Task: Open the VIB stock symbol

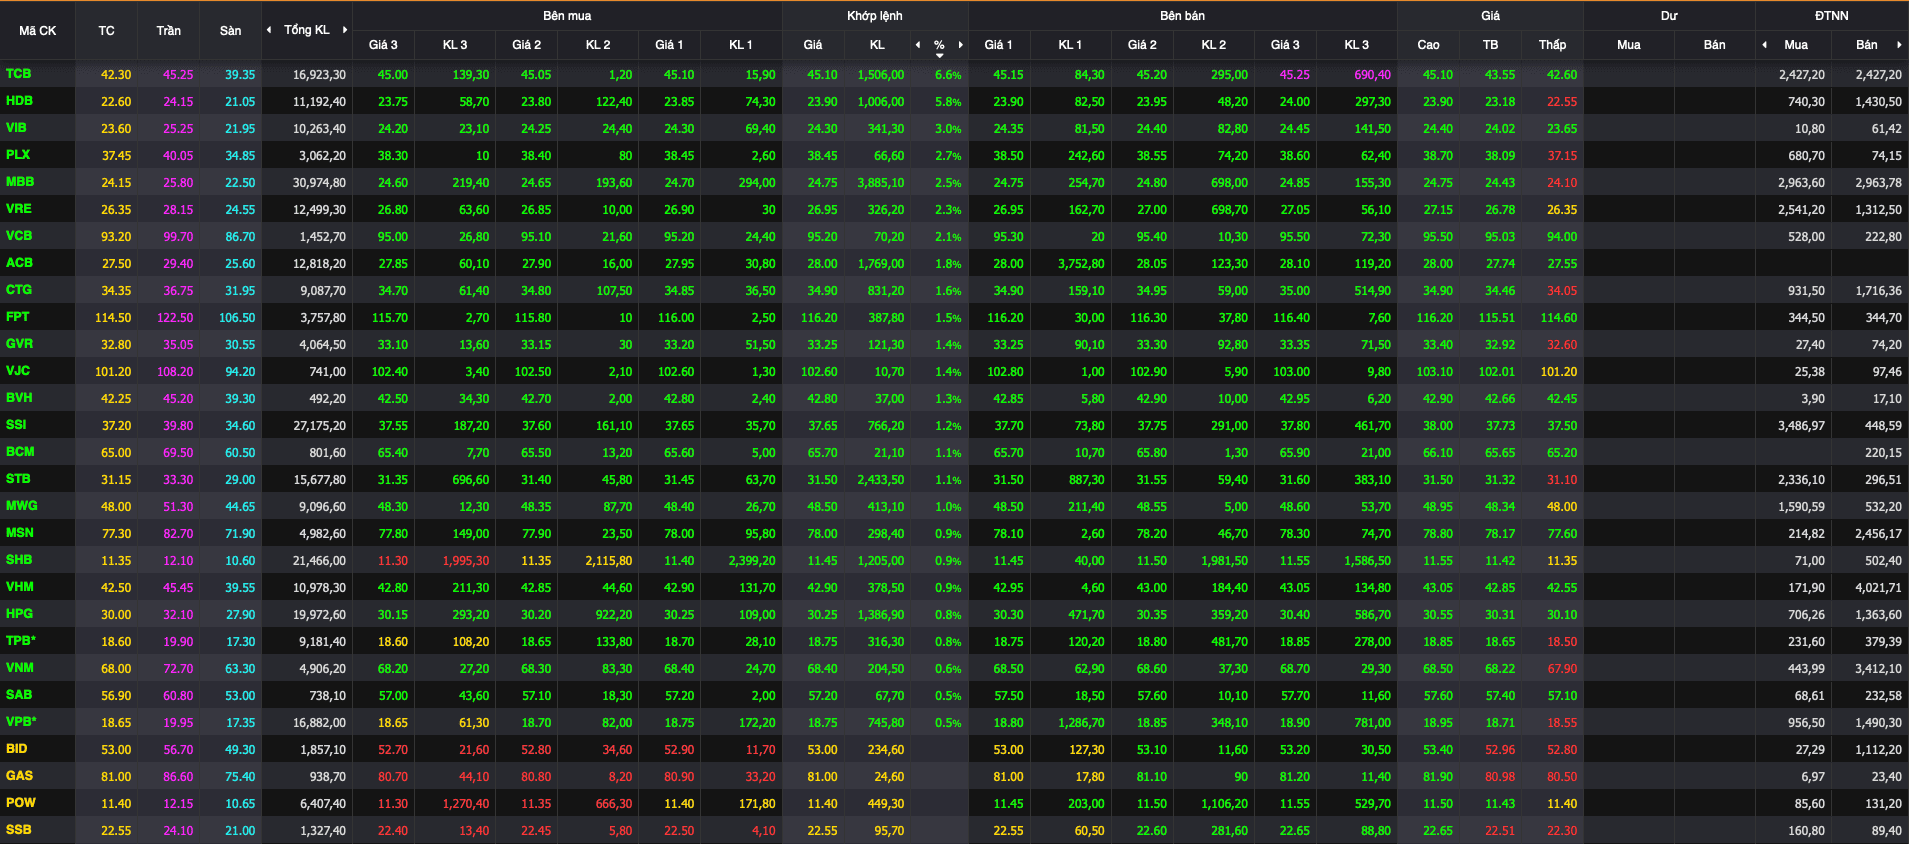Action: pyautogui.click(x=16, y=128)
